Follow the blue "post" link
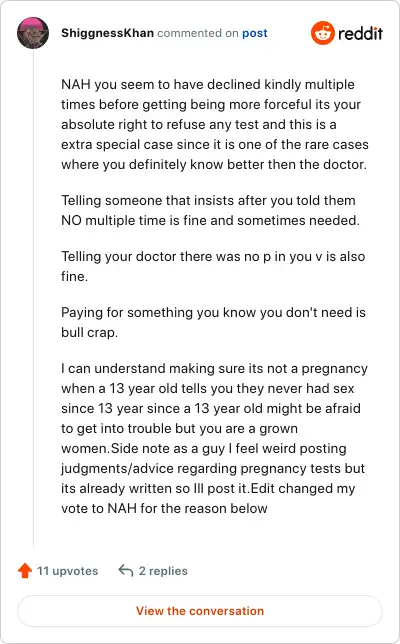Screen dimensions: 400x644 click(x=255, y=33)
